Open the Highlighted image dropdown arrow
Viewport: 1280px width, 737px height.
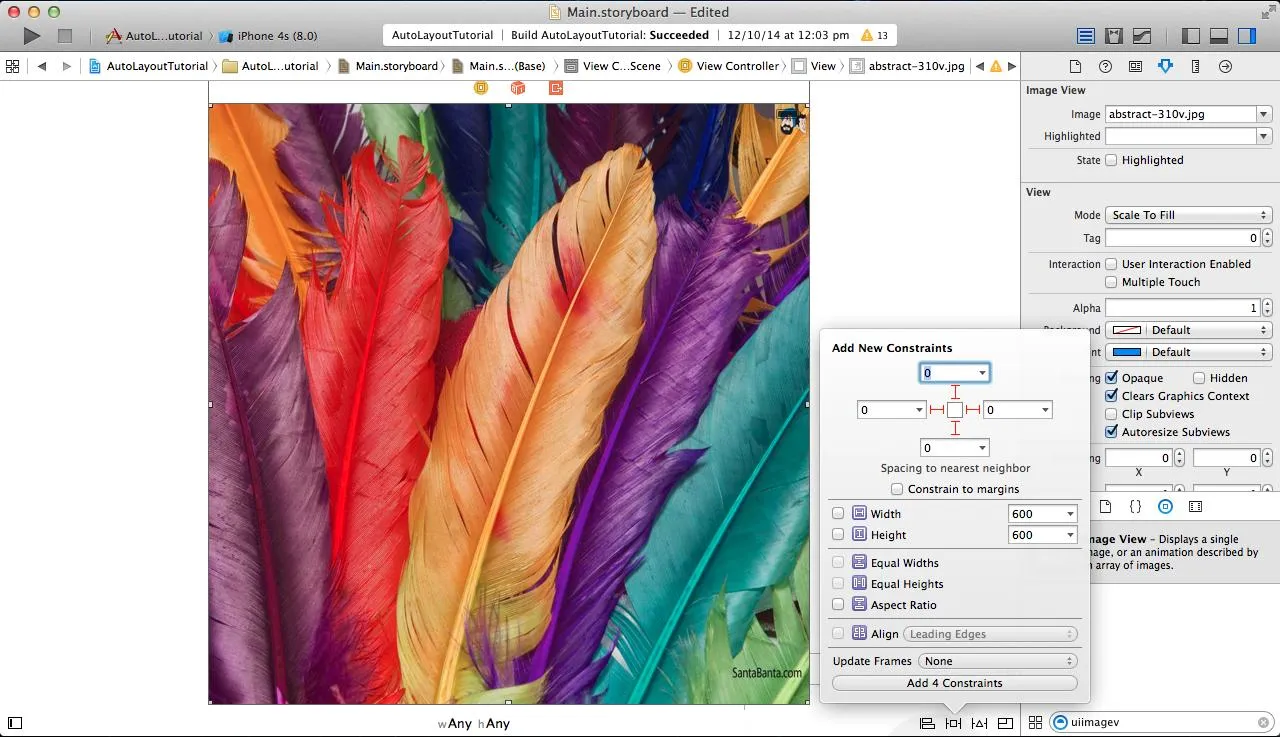pos(1264,136)
